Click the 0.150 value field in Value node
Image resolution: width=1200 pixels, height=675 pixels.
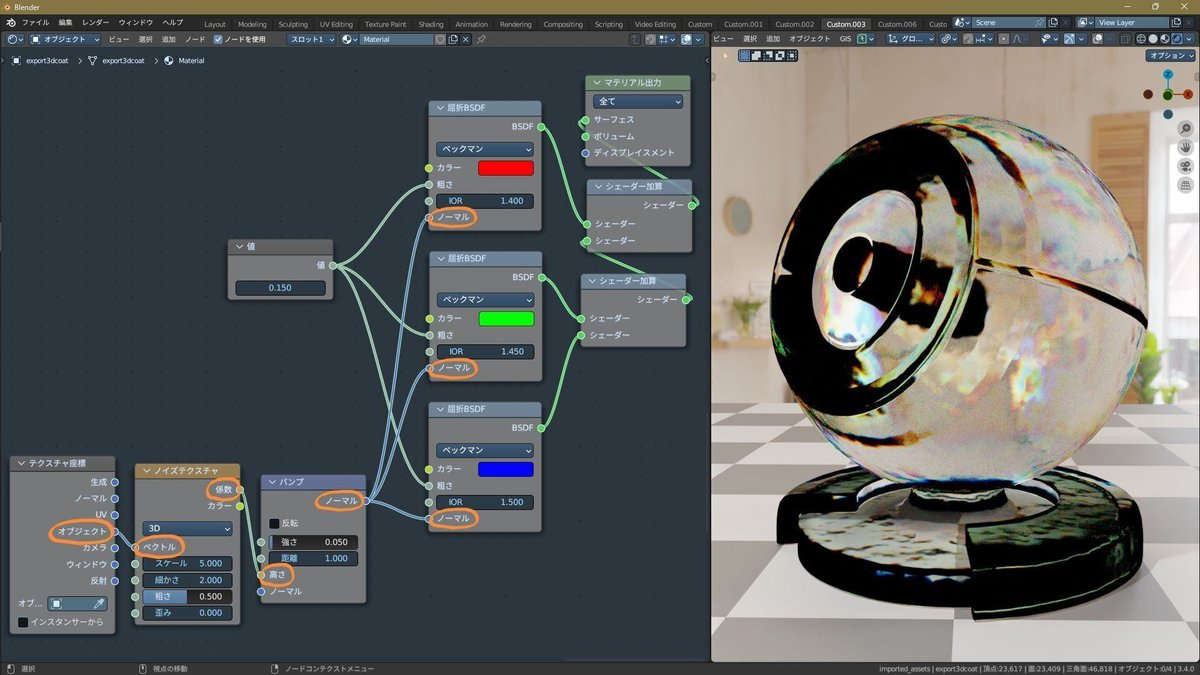click(280, 288)
